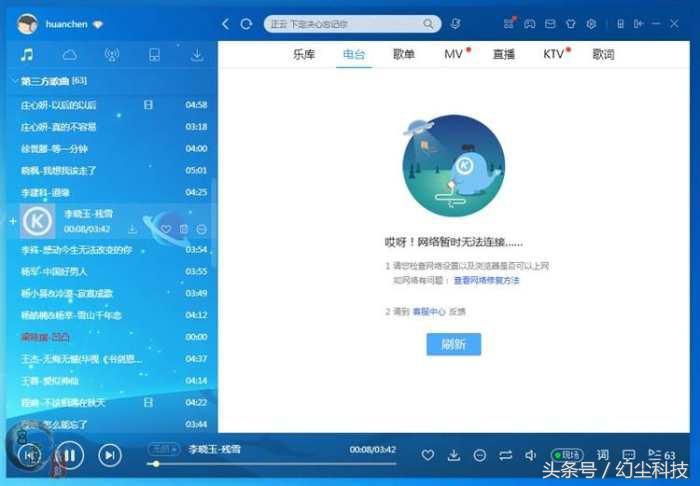Delete the playing song via trash icon
The height and width of the screenshot is (486, 700).
click(x=183, y=229)
